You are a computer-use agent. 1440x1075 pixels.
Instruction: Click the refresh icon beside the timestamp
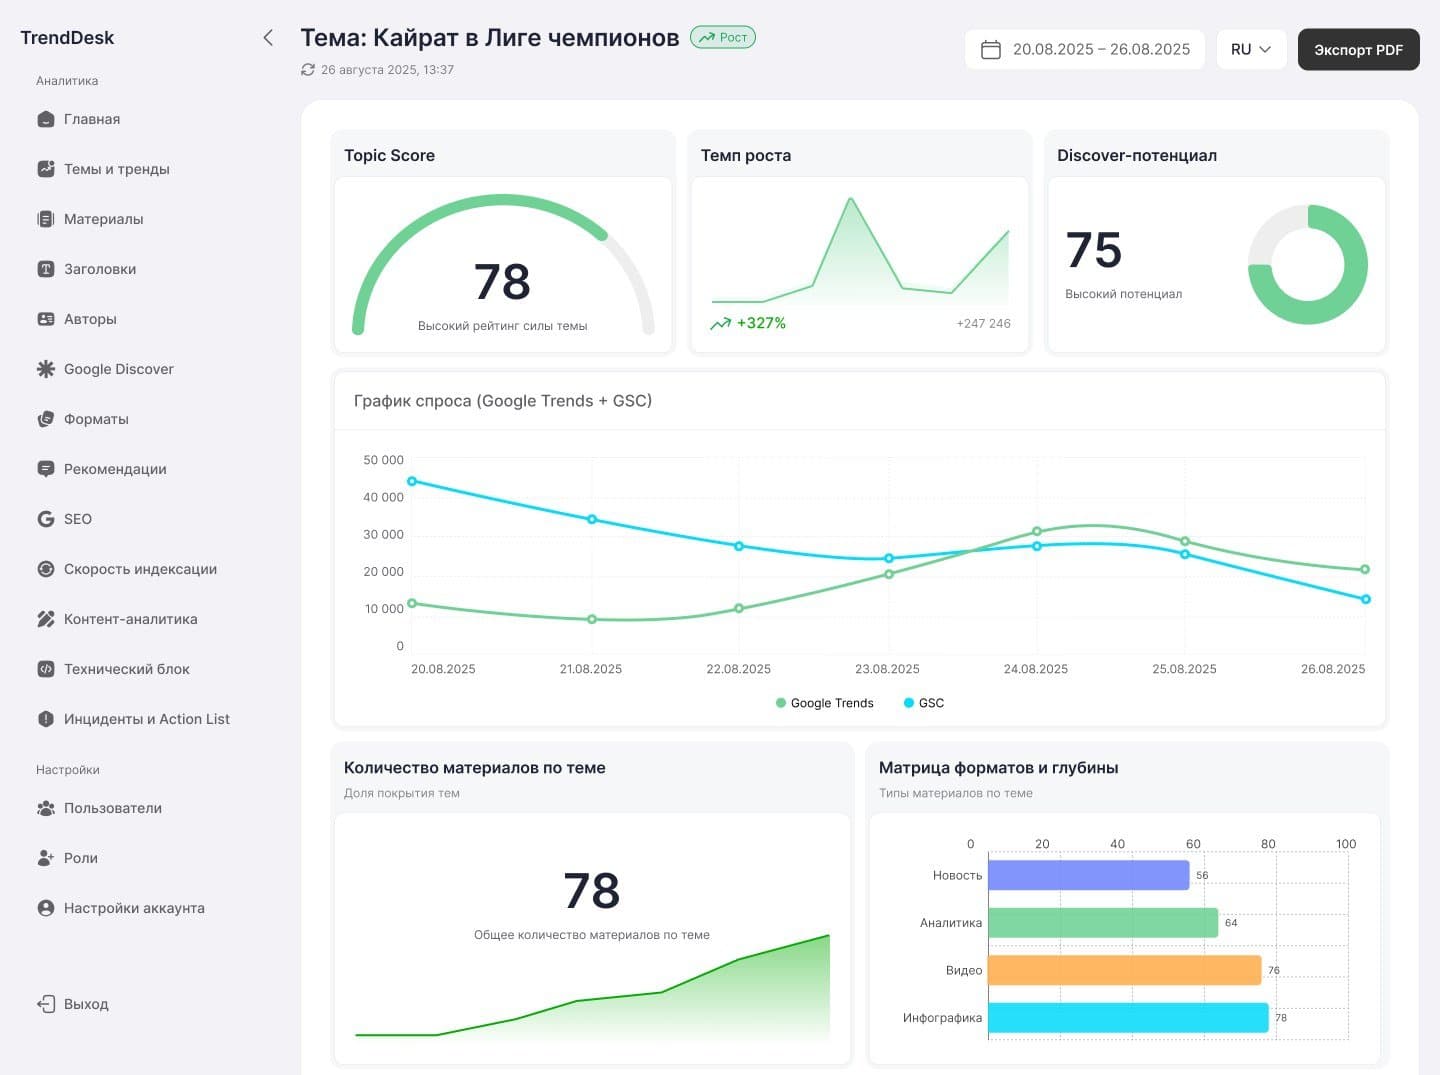pyautogui.click(x=308, y=70)
